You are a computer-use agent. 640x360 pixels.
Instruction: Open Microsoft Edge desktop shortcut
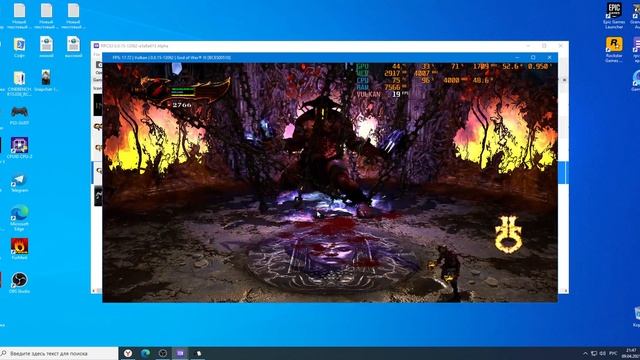coord(19,218)
